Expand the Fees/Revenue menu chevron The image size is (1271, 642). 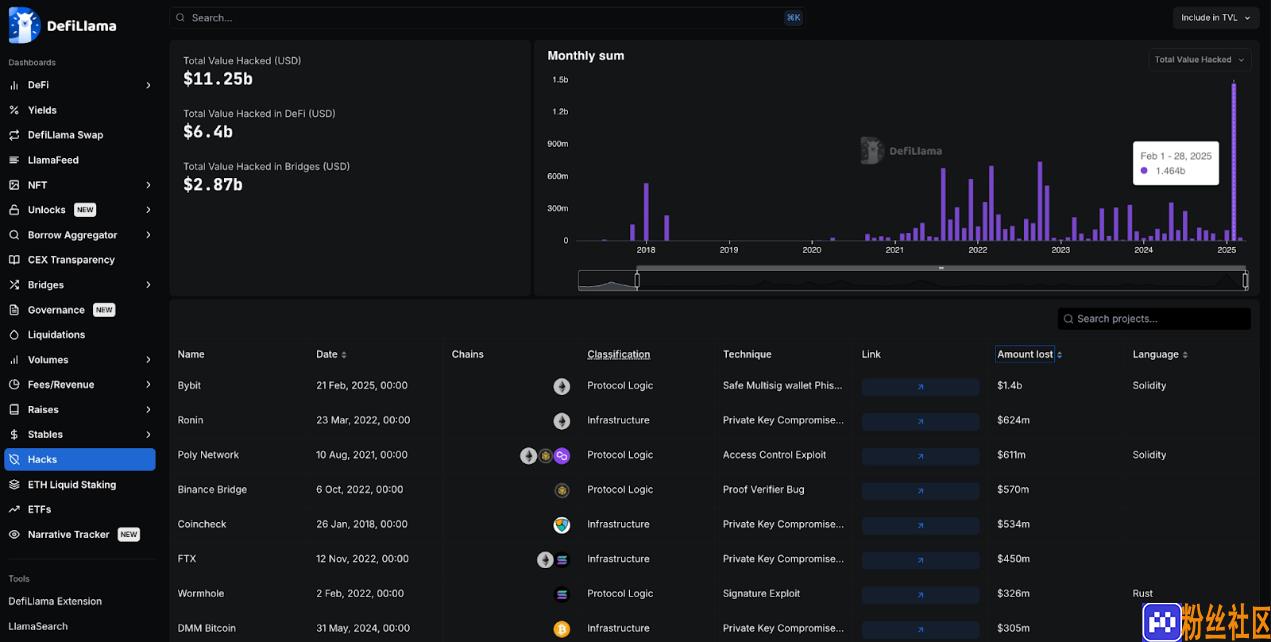148,385
